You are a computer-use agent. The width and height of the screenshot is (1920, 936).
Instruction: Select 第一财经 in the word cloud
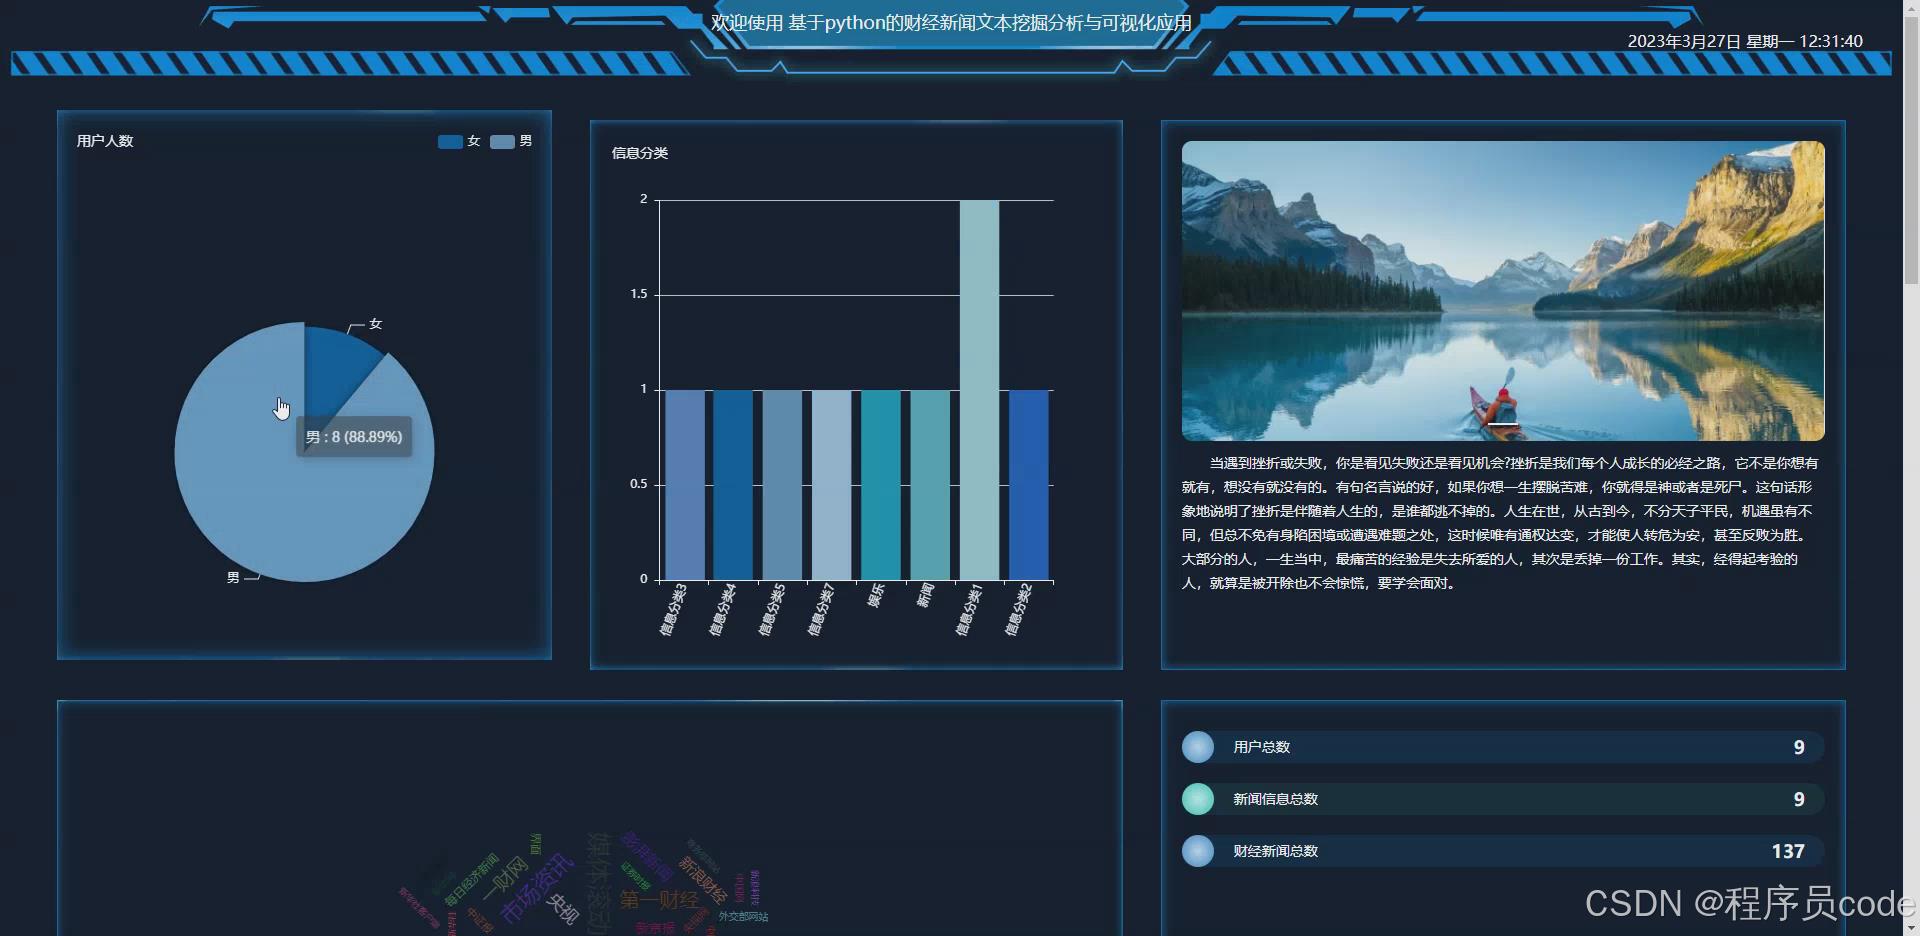[x=660, y=900]
